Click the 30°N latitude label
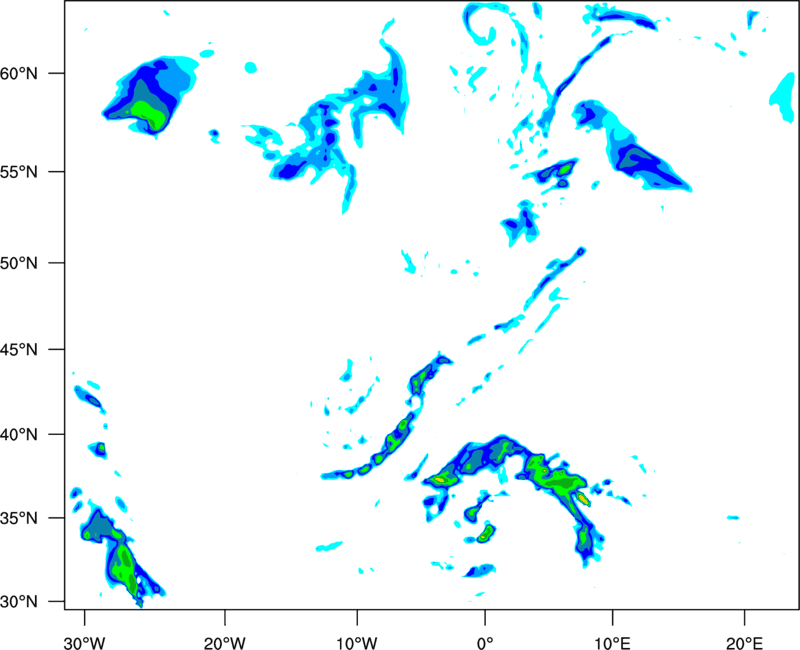The width and height of the screenshot is (800, 650). [x=19, y=602]
